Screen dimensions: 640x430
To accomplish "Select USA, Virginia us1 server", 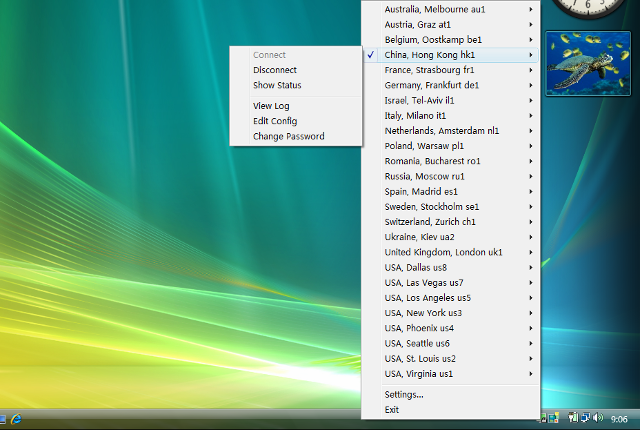I will point(451,373).
